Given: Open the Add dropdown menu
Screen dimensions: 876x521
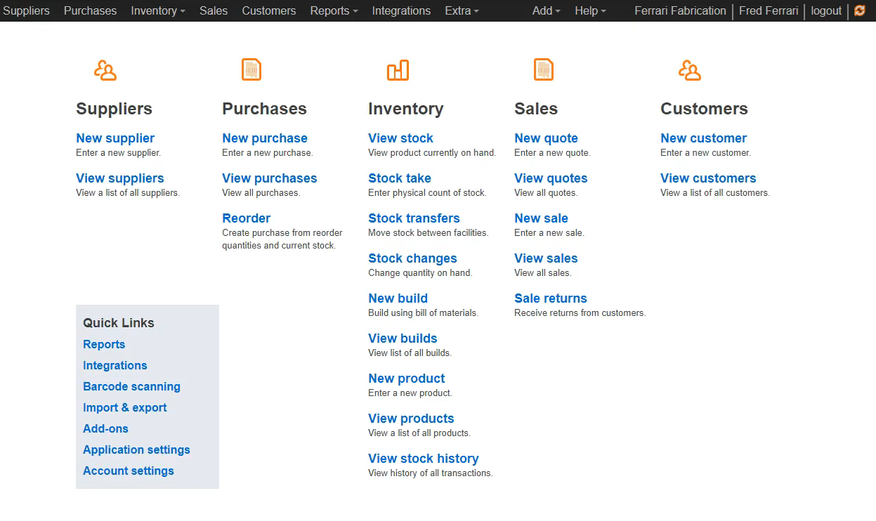Looking at the screenshot, I should 546,11.
